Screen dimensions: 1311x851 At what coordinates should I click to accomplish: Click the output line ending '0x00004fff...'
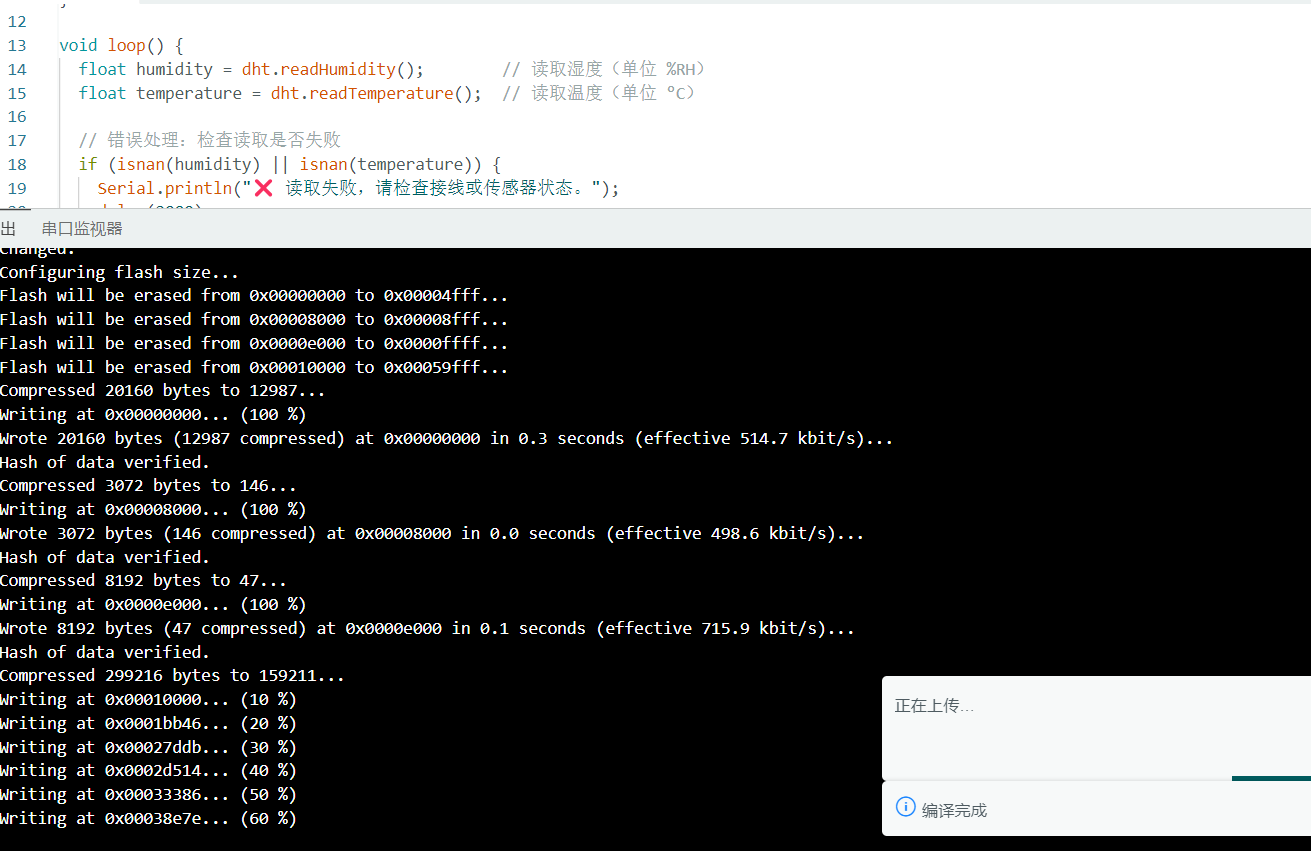coord(254,296)
